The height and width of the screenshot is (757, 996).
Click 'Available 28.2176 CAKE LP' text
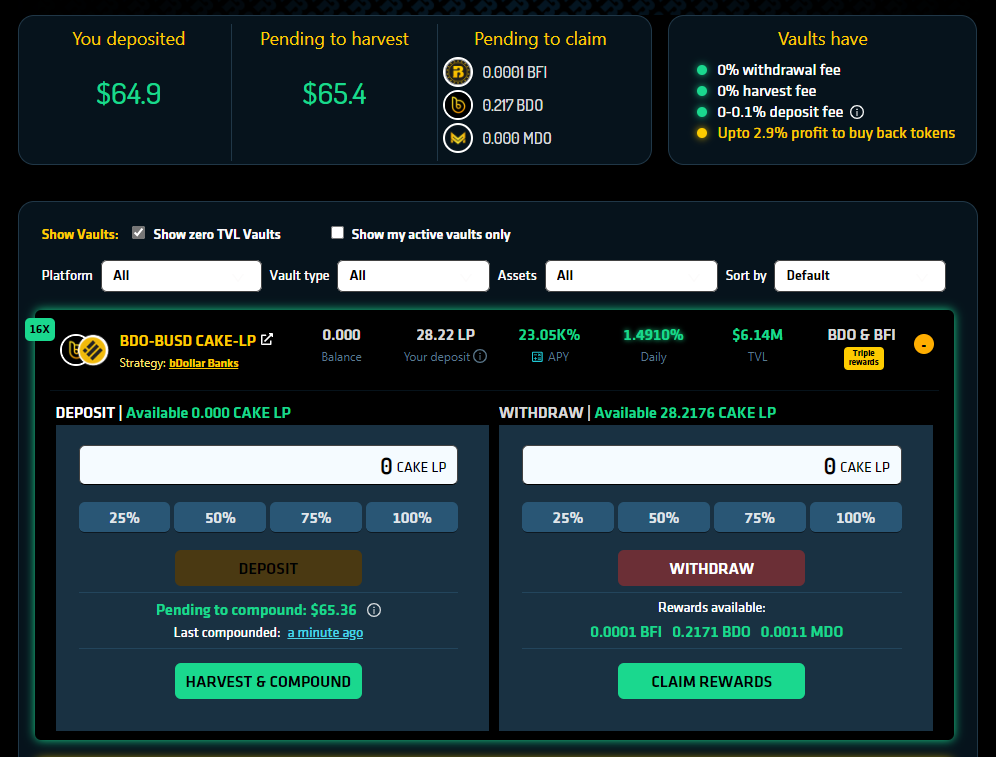coord(685,413)
